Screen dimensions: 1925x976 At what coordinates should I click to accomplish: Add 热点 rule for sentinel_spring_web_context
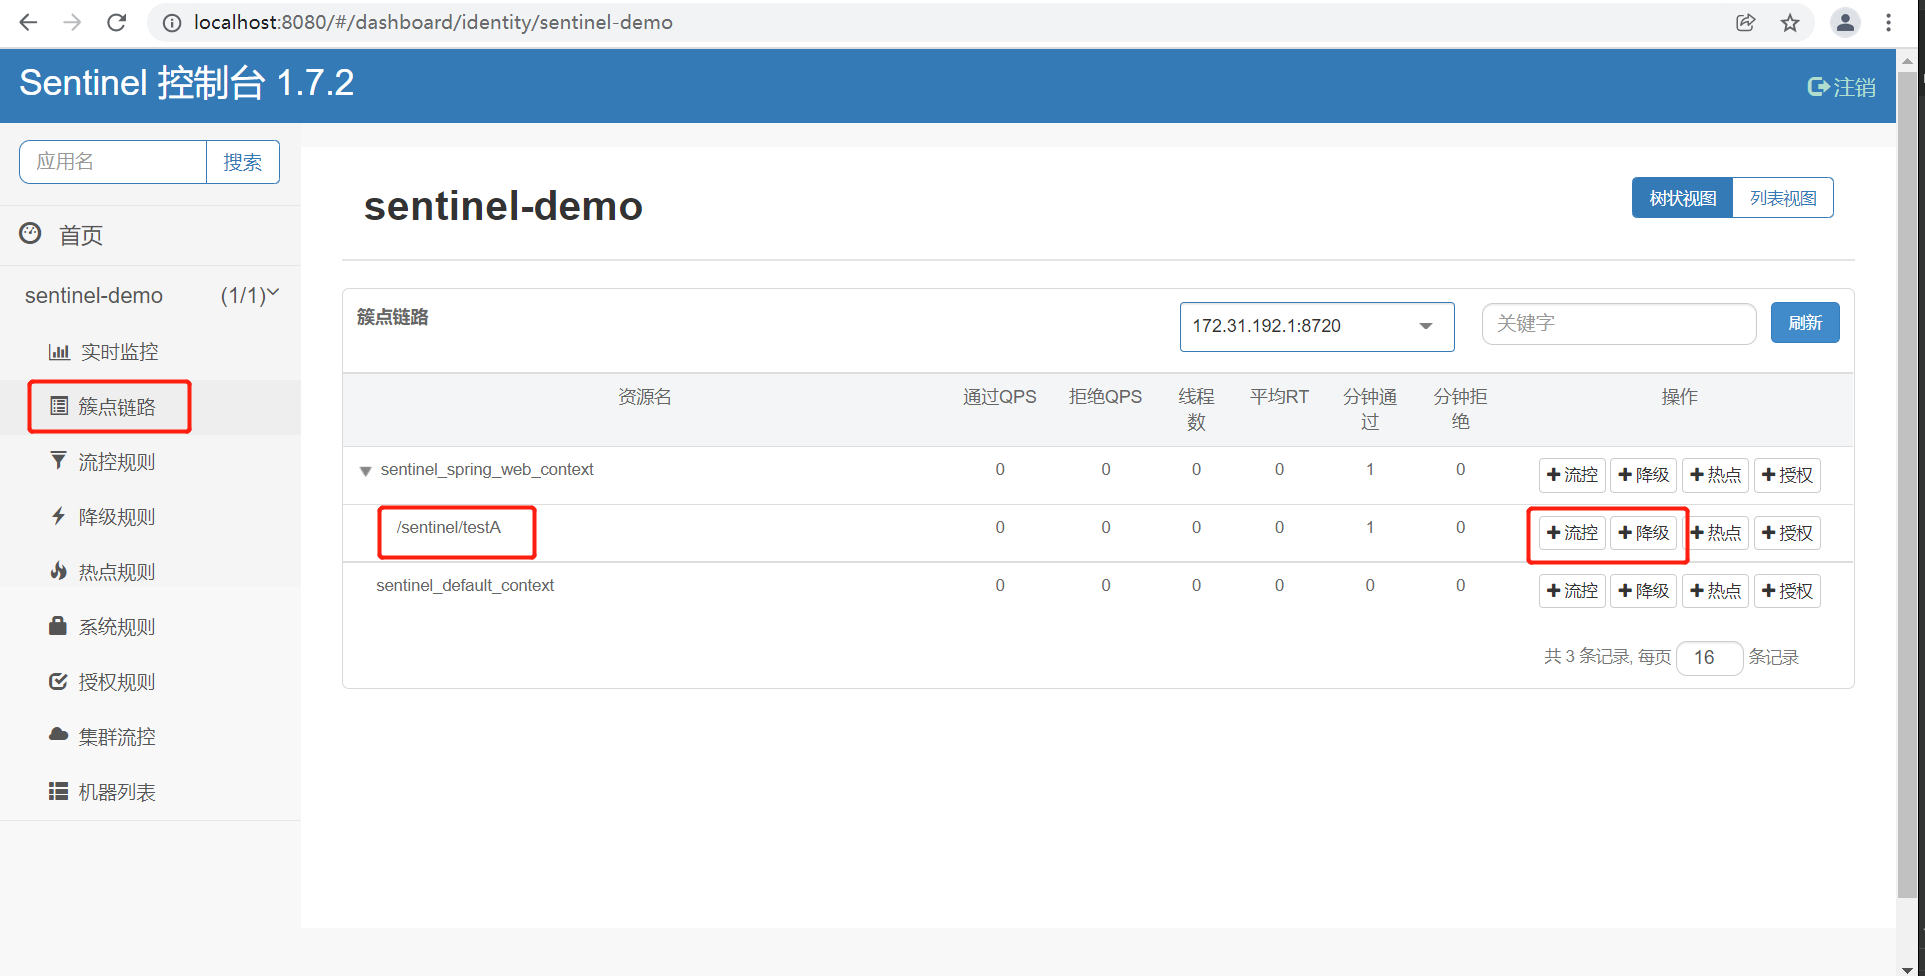tap(1716, 475)
